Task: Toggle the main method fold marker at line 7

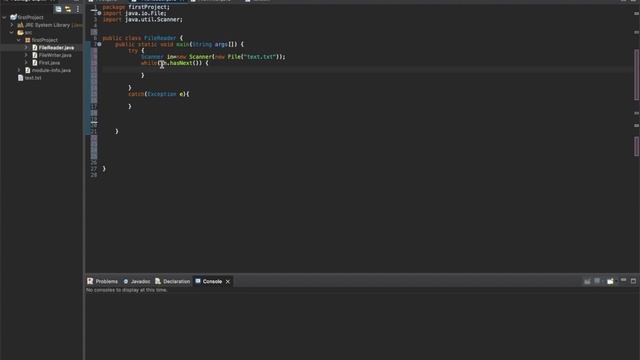Action: (99, 44)
